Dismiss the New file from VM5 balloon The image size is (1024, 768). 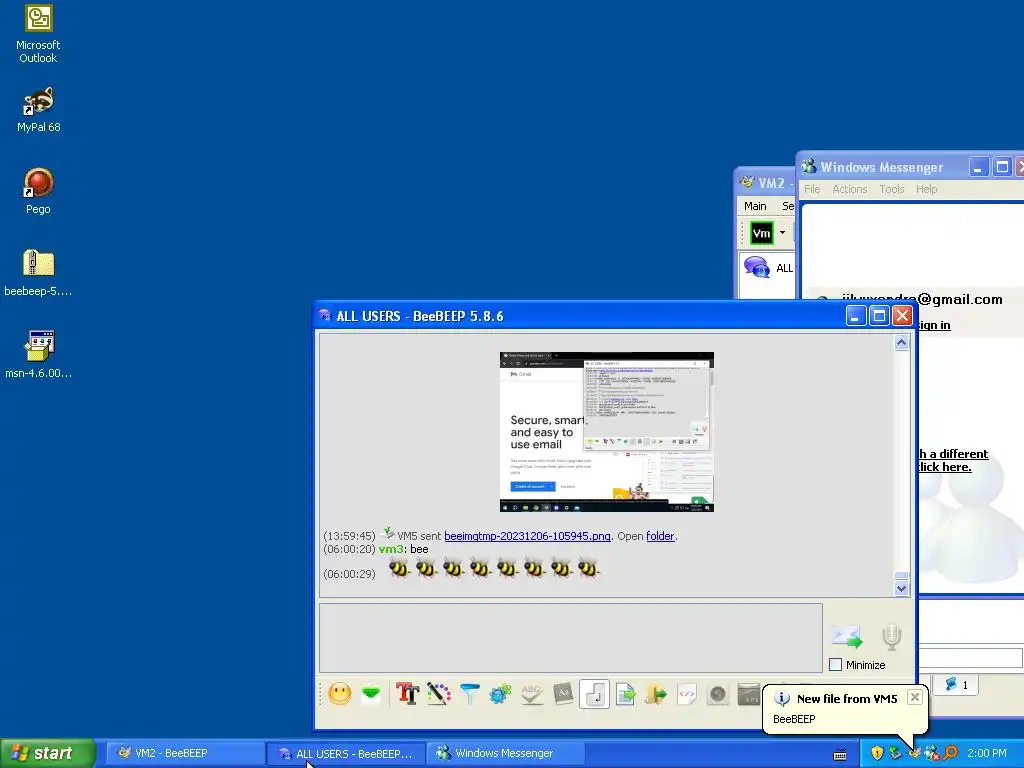tap(915, 697)
